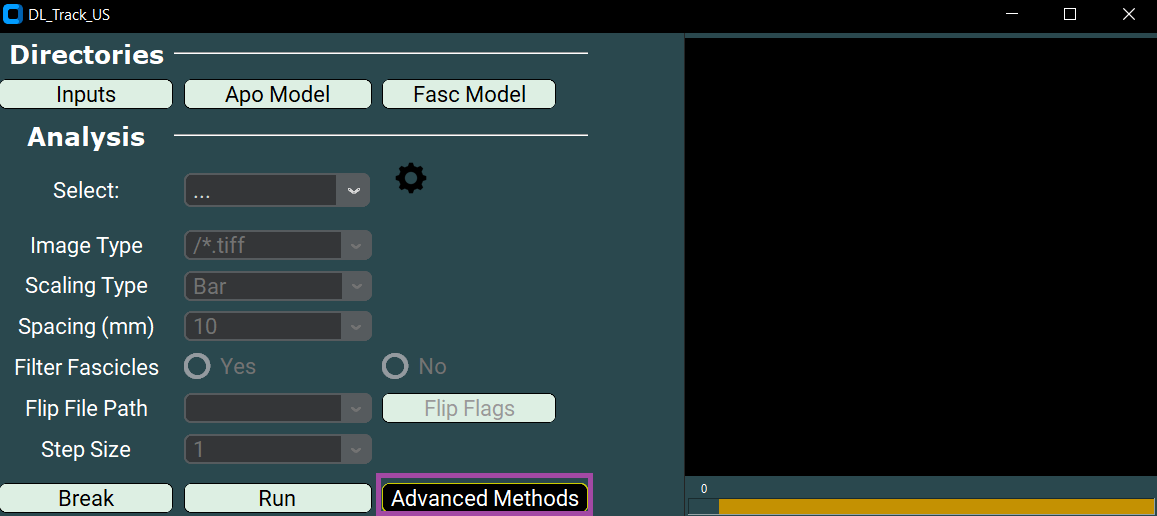Viewport: 1157px width, 516px height.
Task: Expand the Scaling Type dropdown
Action: point(277,286)
